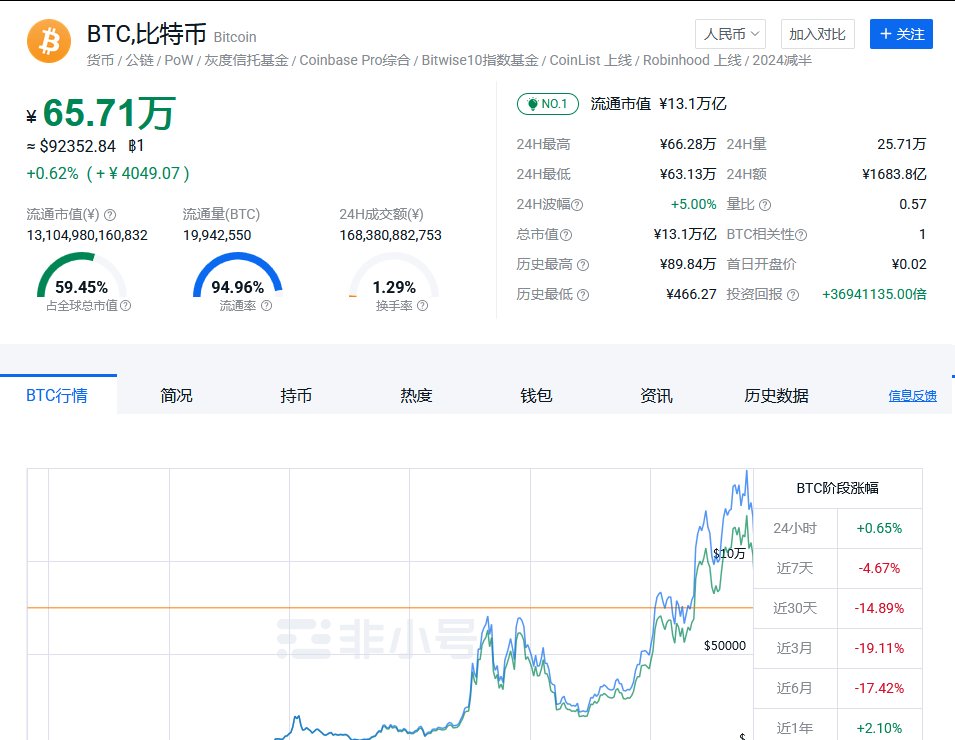Click the 近30天 -14.89% row
Viewport: 955px width, 740px height.
tap(838, 608)
